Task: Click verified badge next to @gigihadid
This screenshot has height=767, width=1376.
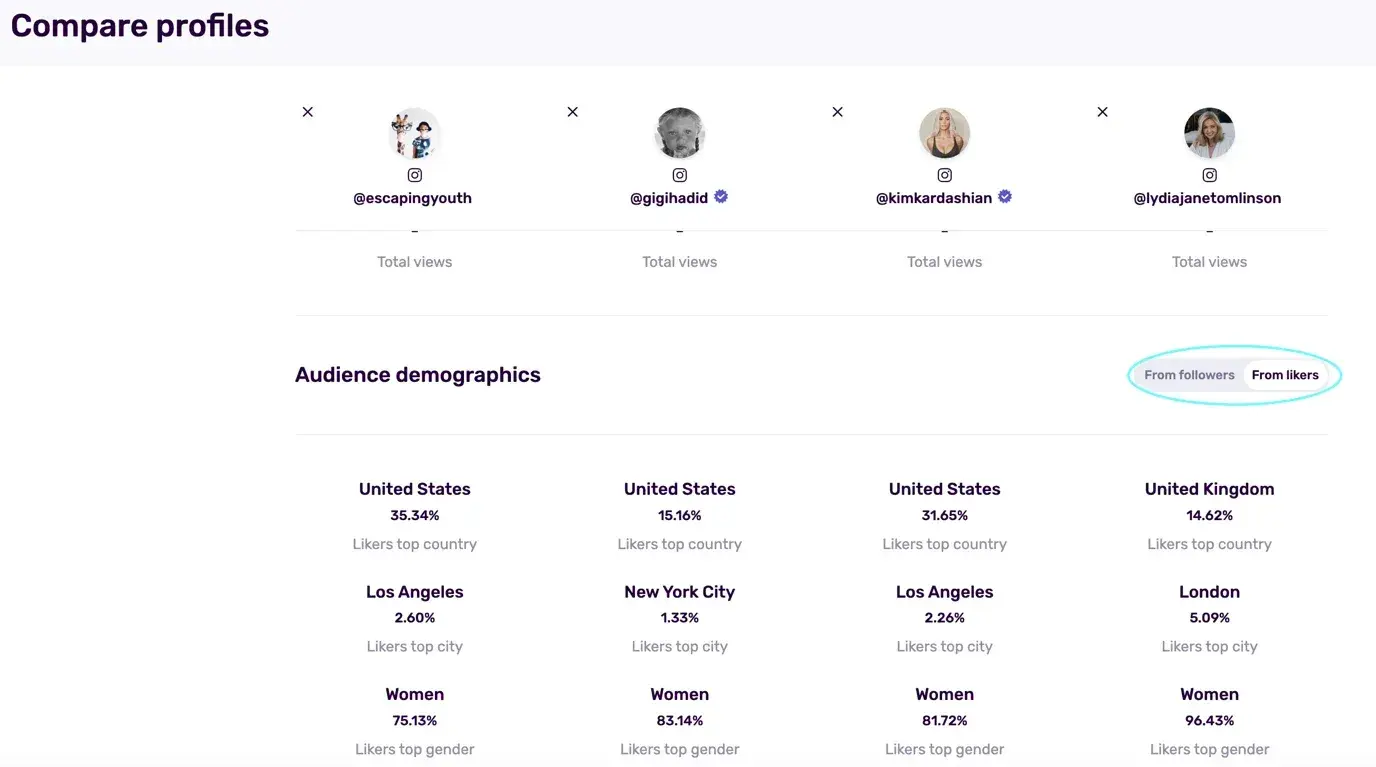Action: point(721,197)
